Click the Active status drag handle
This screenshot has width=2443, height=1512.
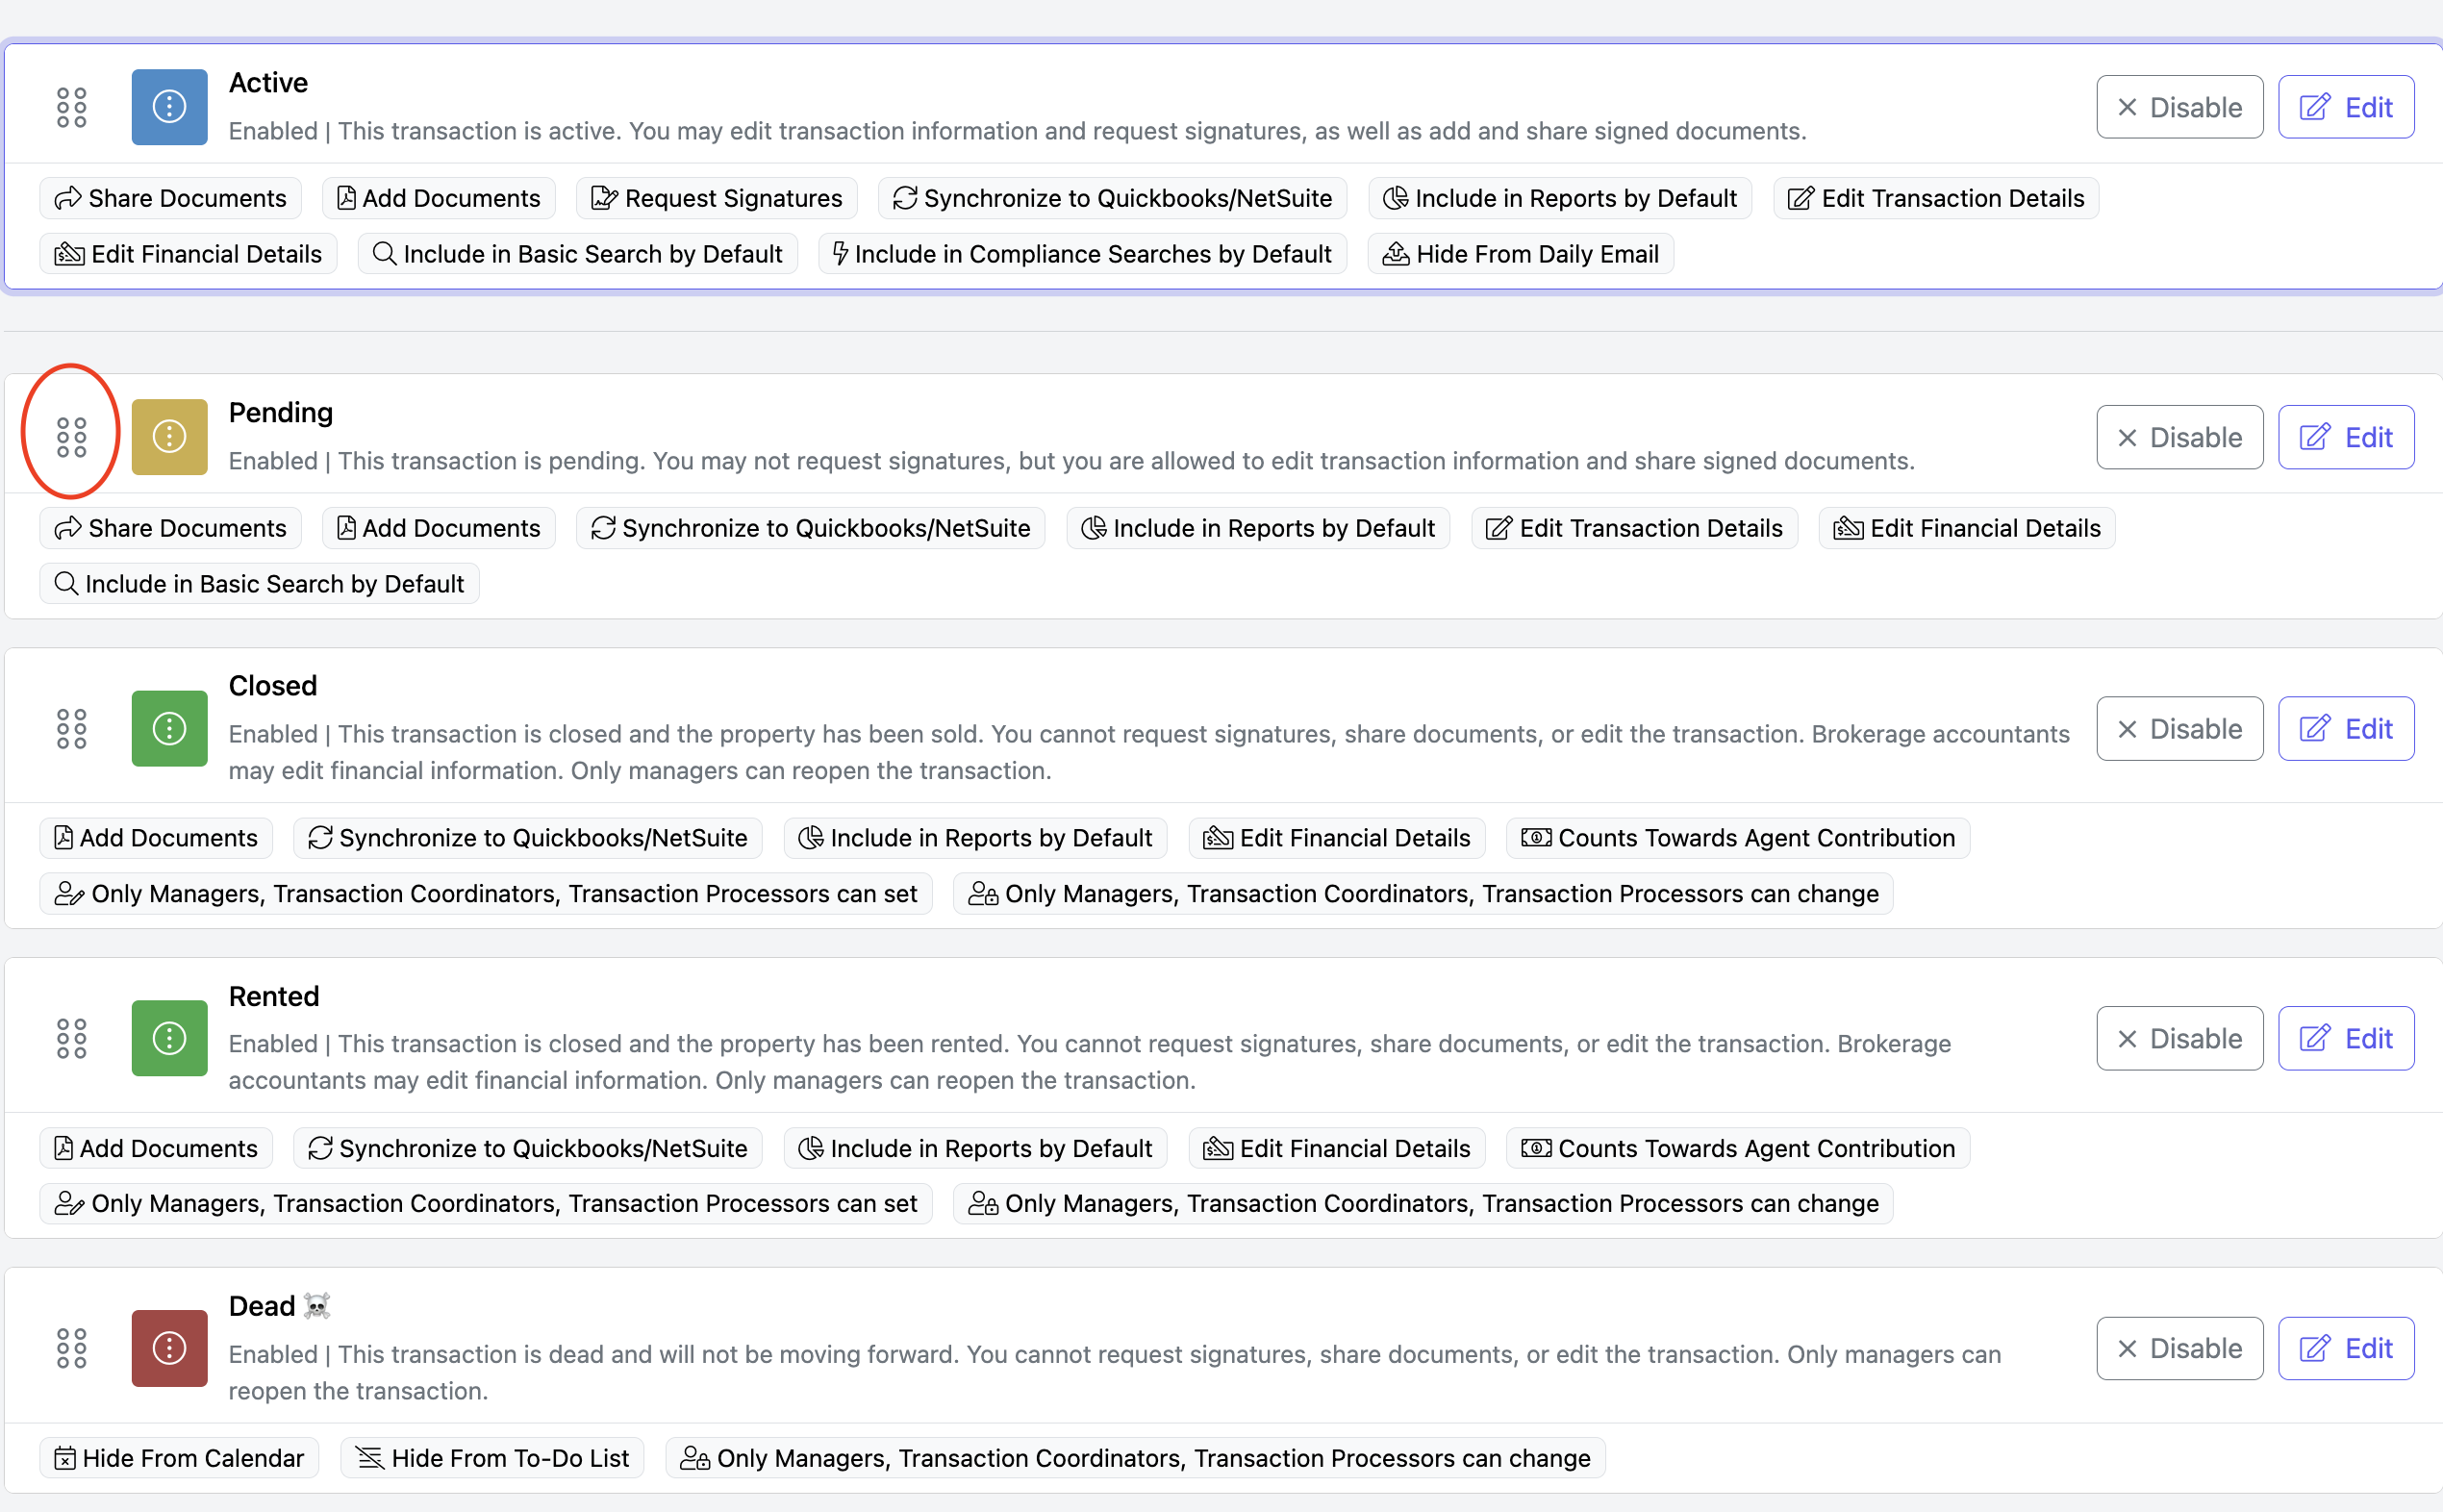[71, 107]
